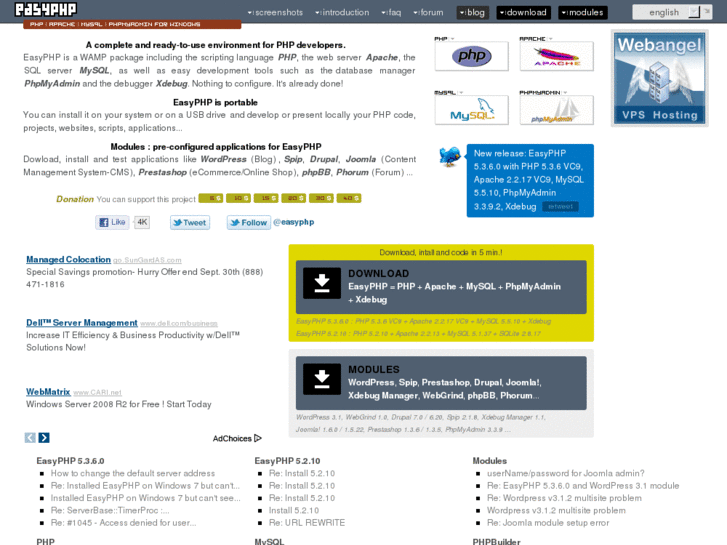Open 'userName/password for Joomla admin?' post
Image resolution: width=727 pixels, height=545 pixels.
click(x=566, y=473)
